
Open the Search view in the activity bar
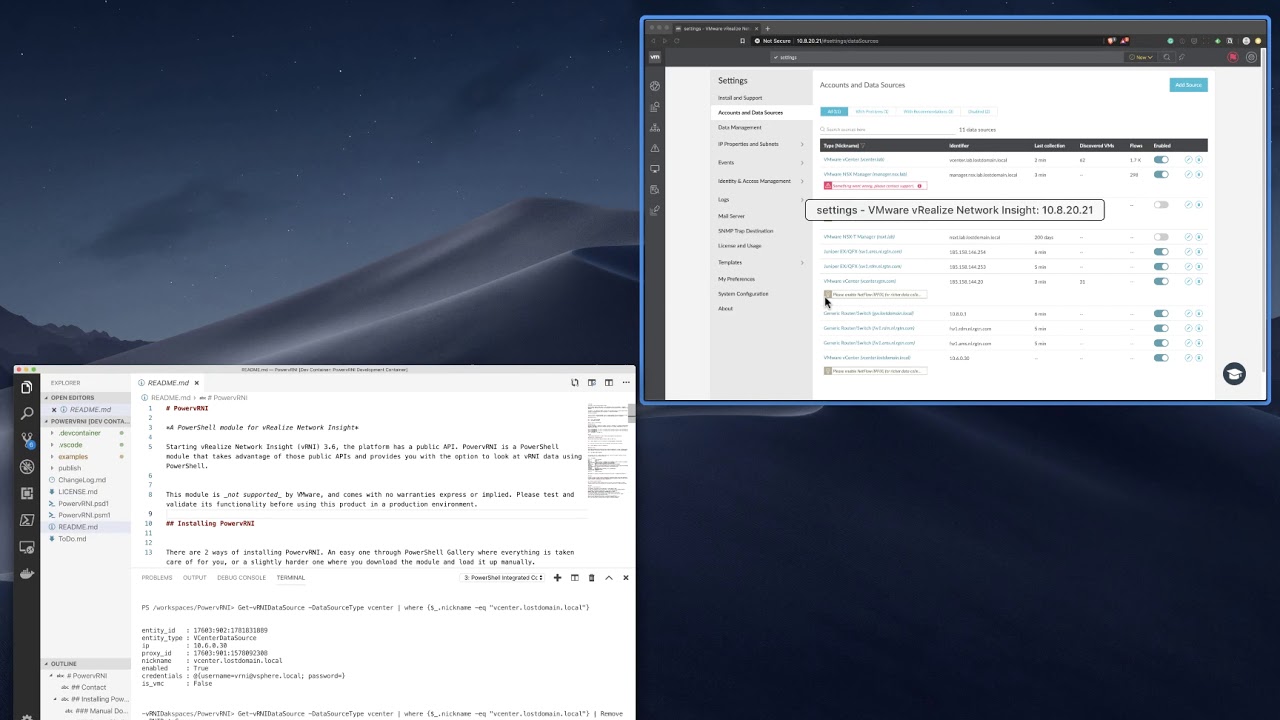pyautogui.click(x=27, y=413)
